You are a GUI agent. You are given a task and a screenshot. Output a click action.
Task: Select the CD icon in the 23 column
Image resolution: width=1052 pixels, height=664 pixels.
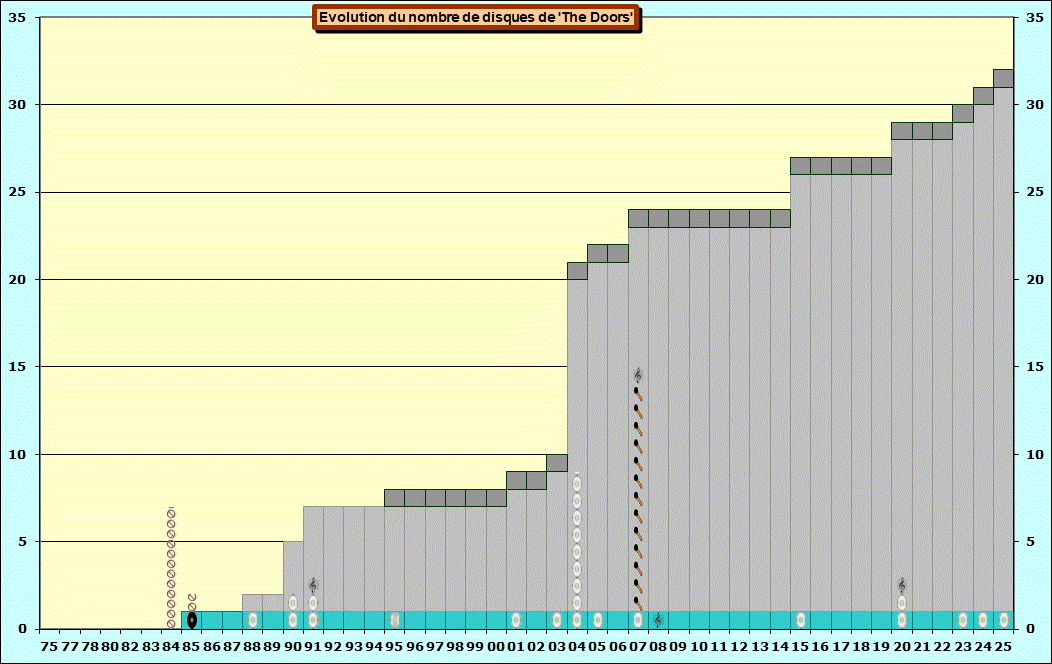(x=963, y=620)
